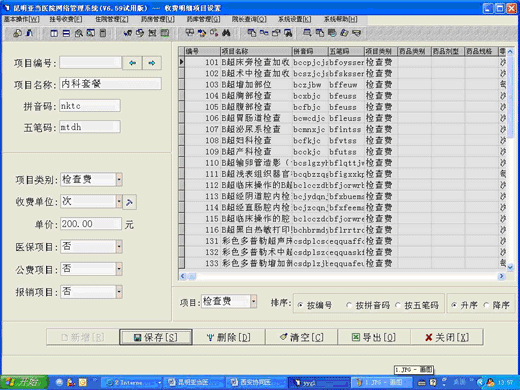Open the 收费单位 dropdown
The image size is (520, 390).
click(119, 201)
